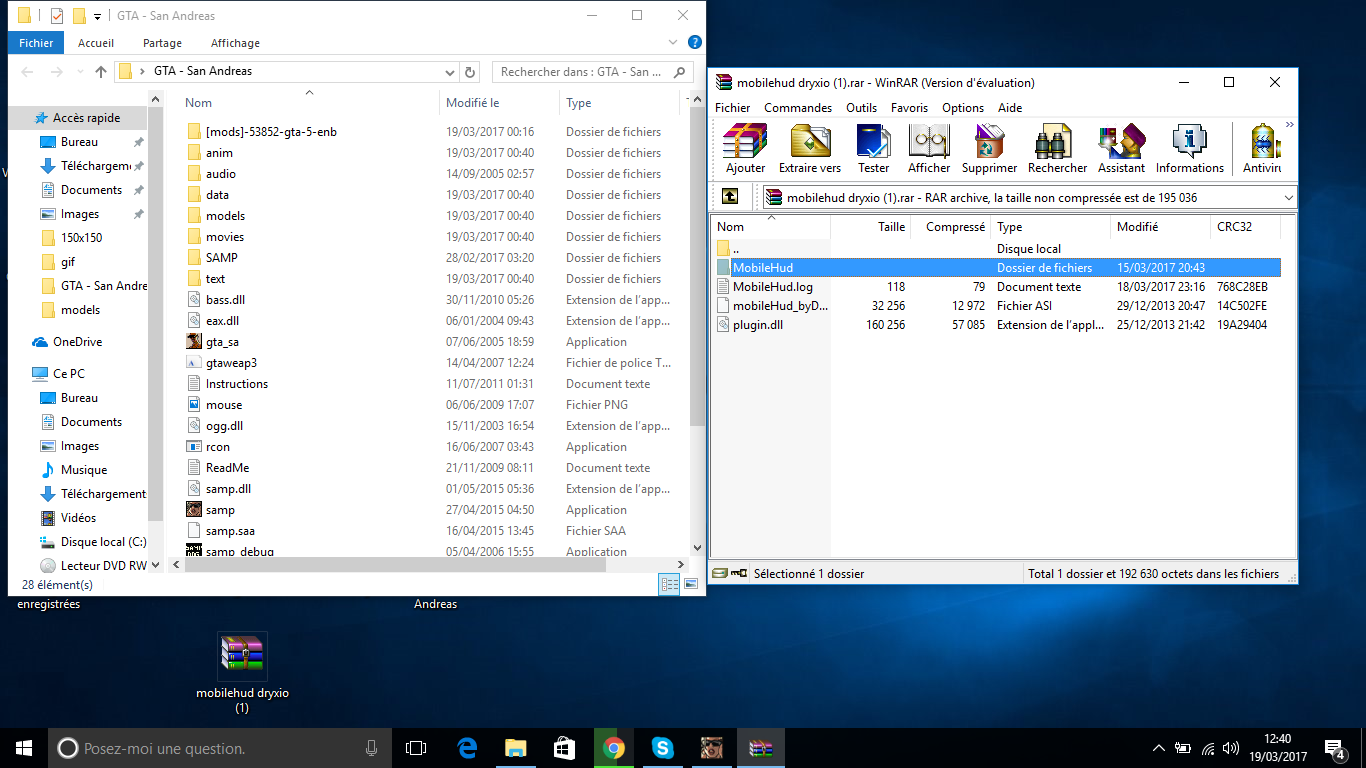Expand hidden WinRAR toolbar buttons chevron
This screenshot has width=1366, height=768.
[x=1289, y=125]
